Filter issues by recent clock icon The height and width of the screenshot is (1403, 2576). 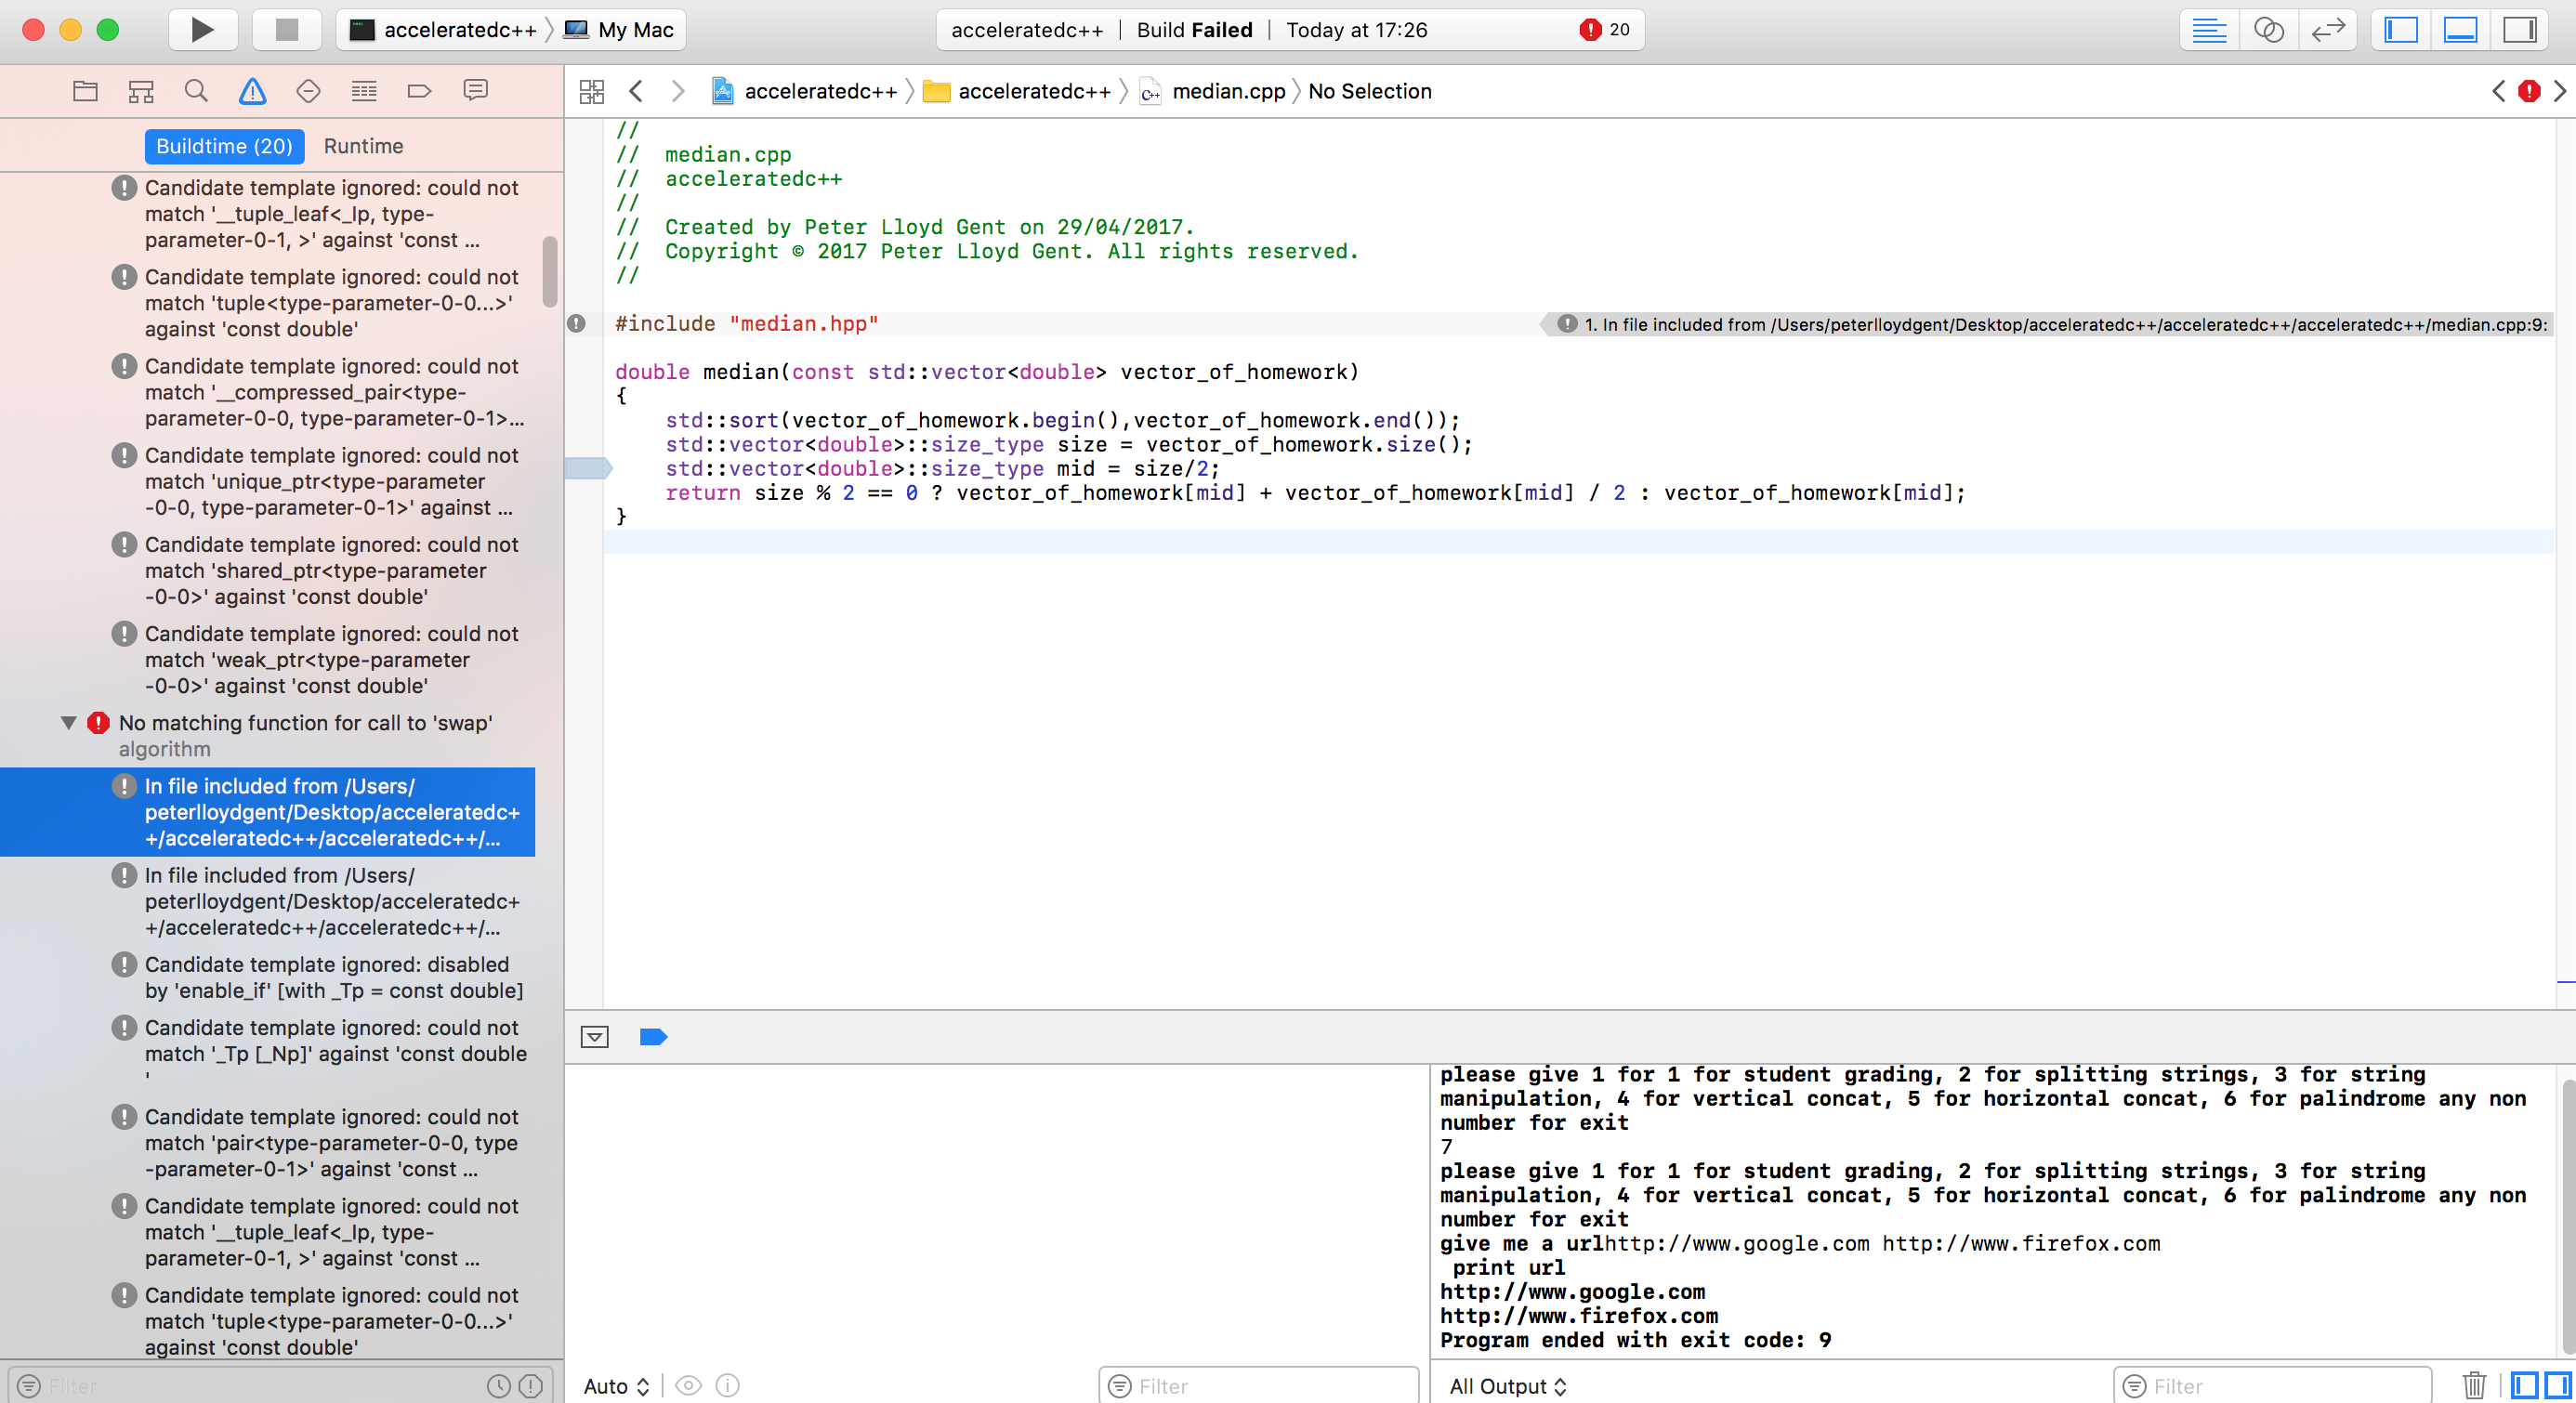498,1386
